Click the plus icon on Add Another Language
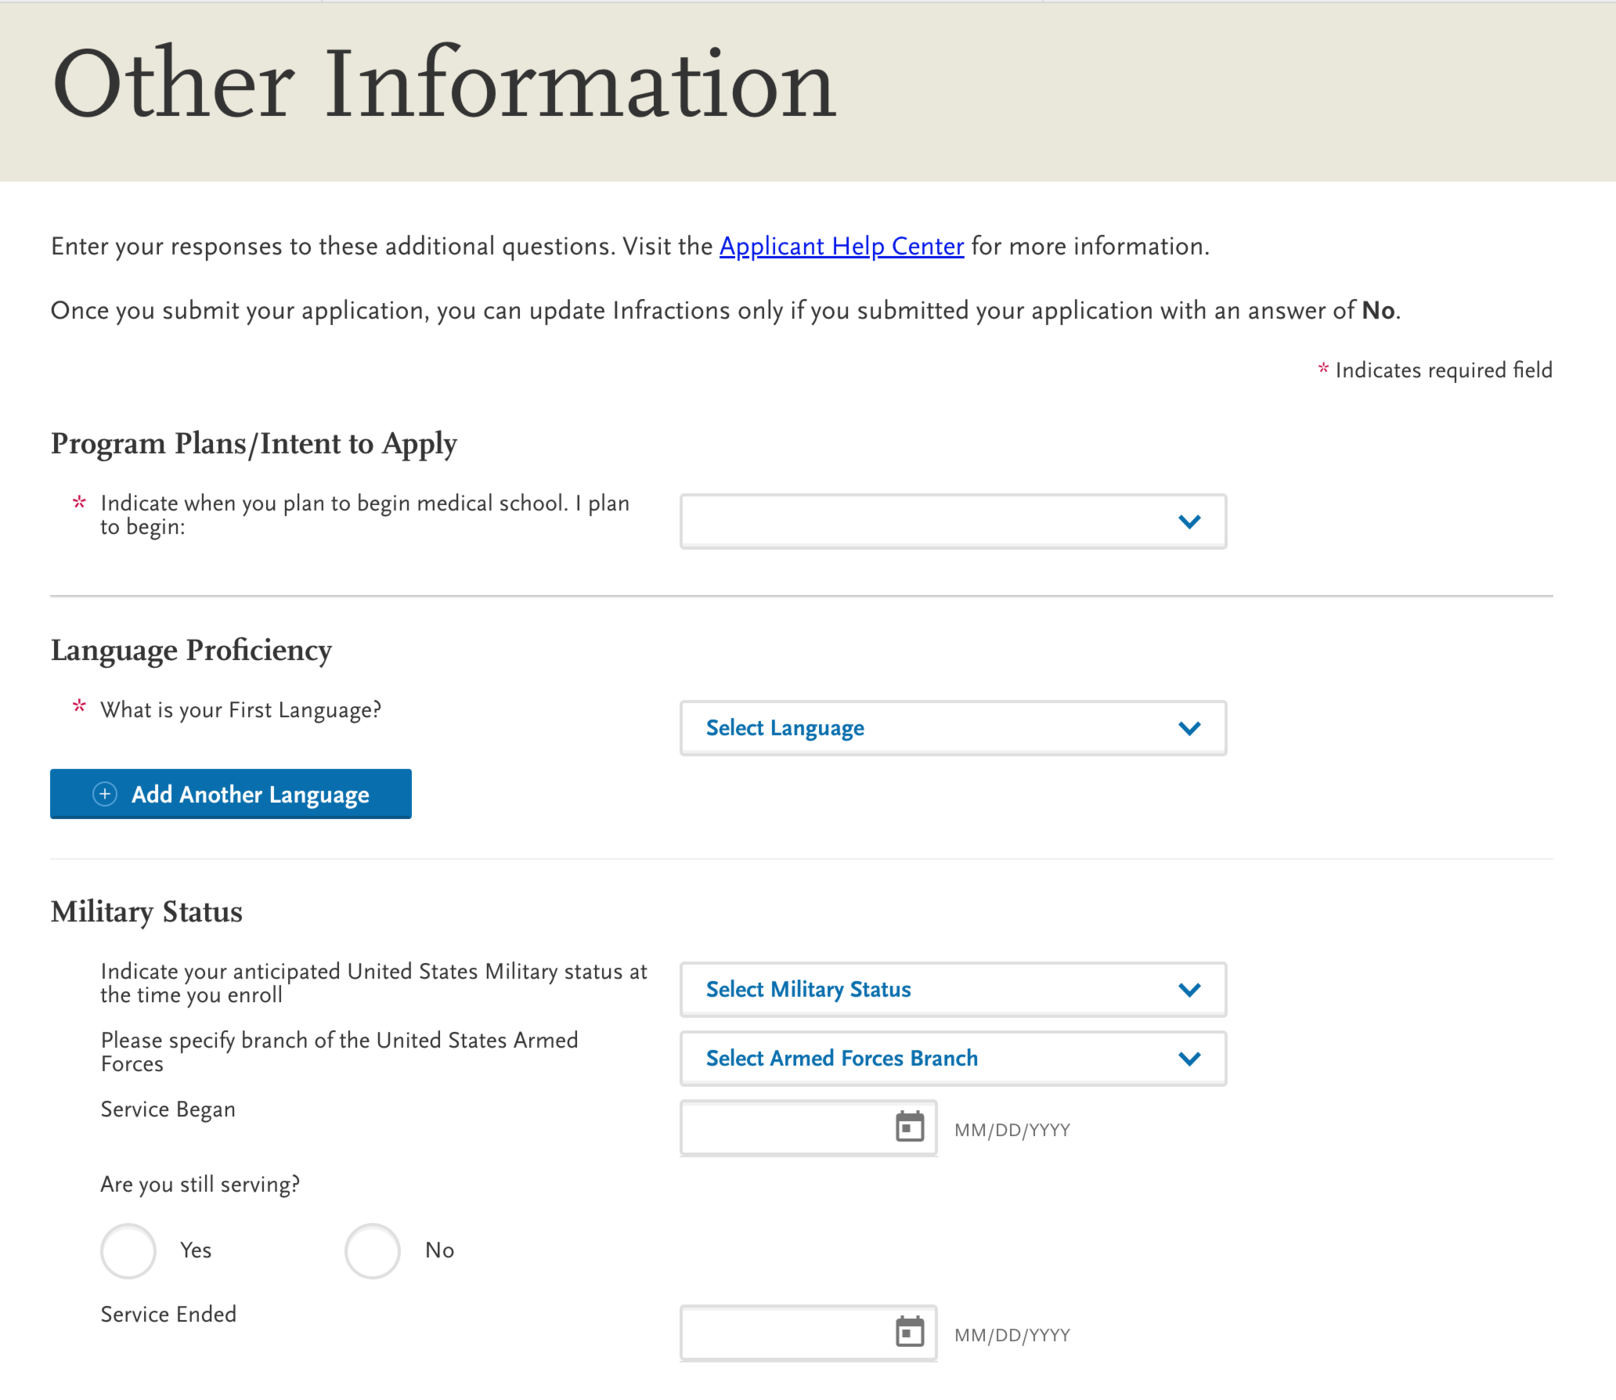The height and width of the screenshot is (1400, 1616). point(104,793)
